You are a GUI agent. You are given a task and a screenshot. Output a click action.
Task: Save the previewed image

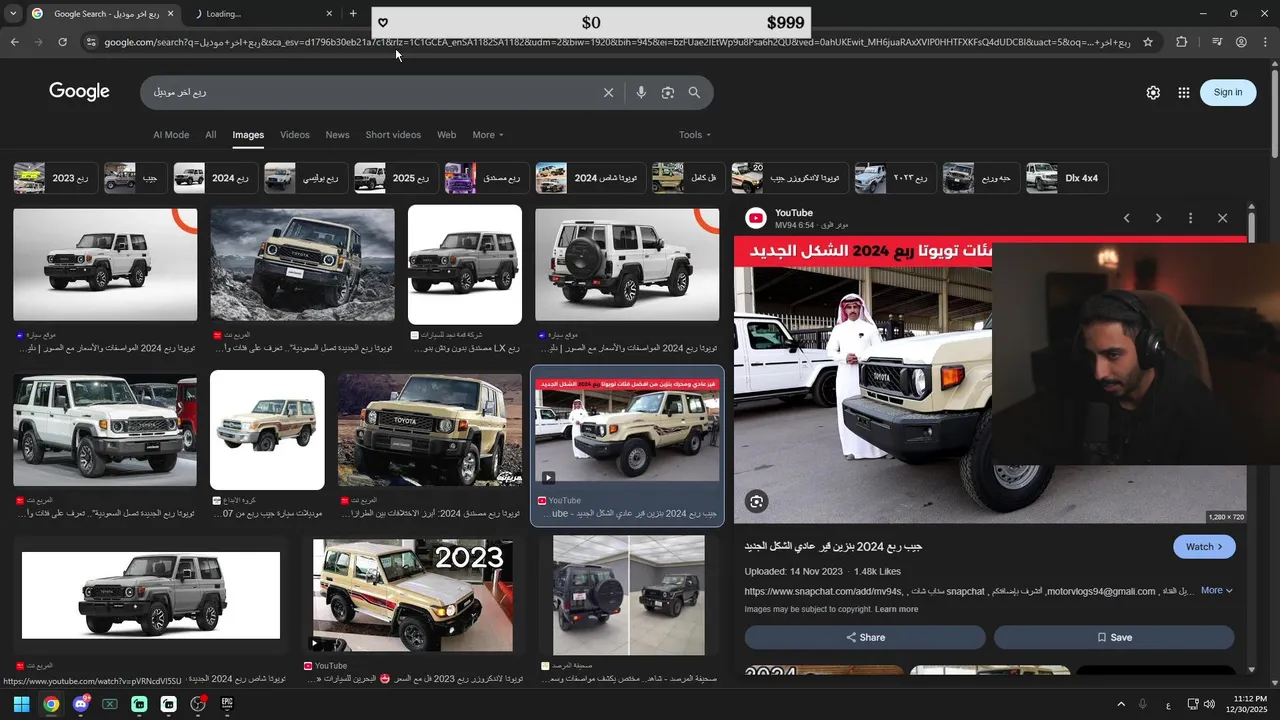tap(1114, 637)
